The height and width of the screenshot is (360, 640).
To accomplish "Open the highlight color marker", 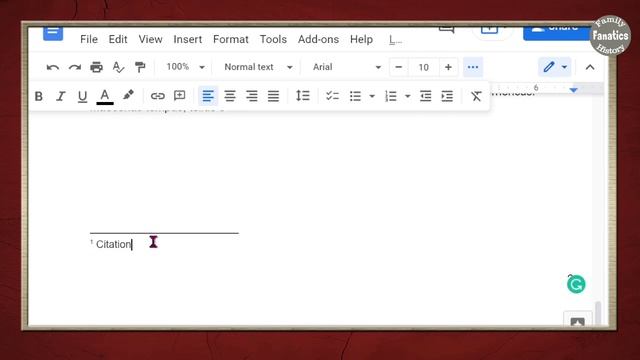I will 128,96.
